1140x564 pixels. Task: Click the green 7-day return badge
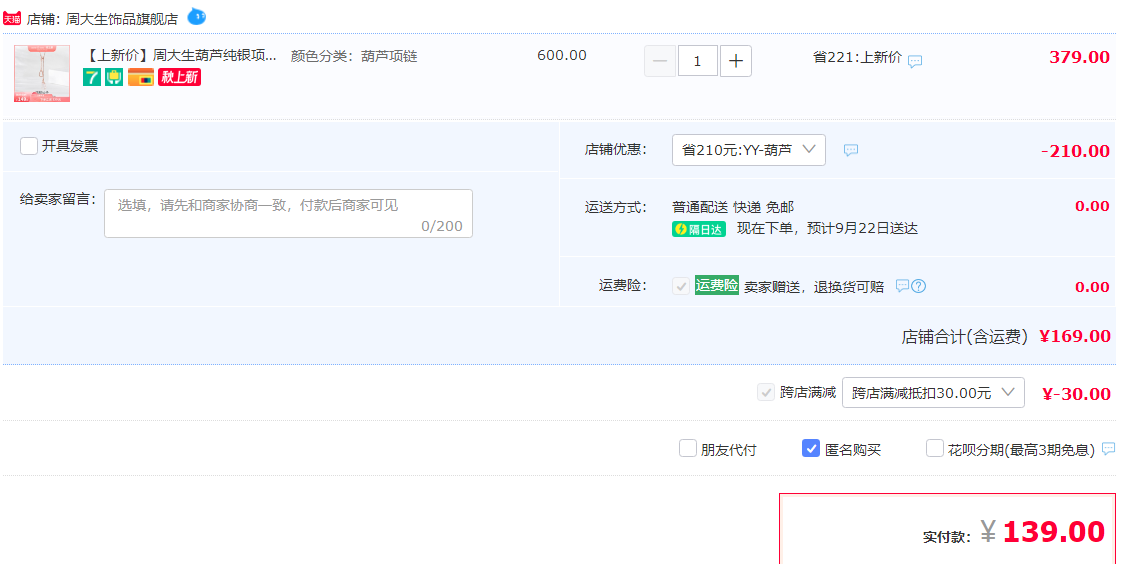coord(92,77)
